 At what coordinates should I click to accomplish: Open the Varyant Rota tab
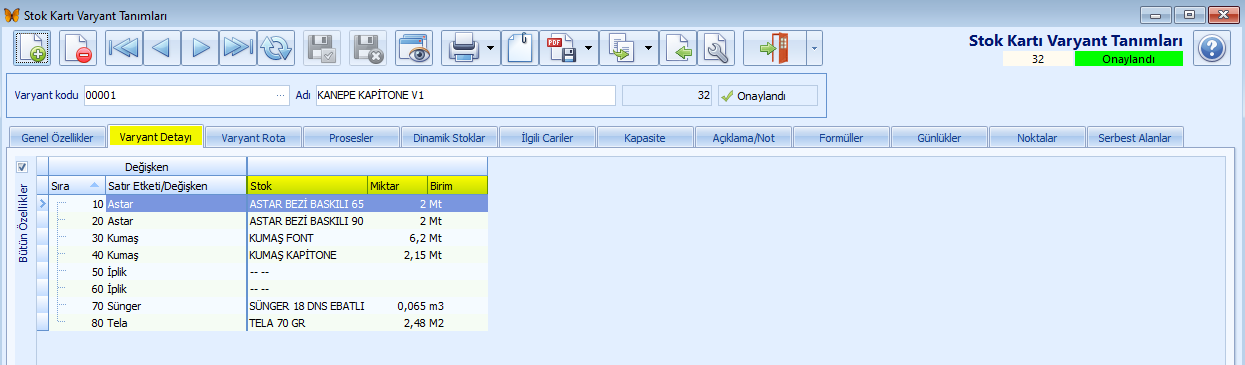(253, 137)
